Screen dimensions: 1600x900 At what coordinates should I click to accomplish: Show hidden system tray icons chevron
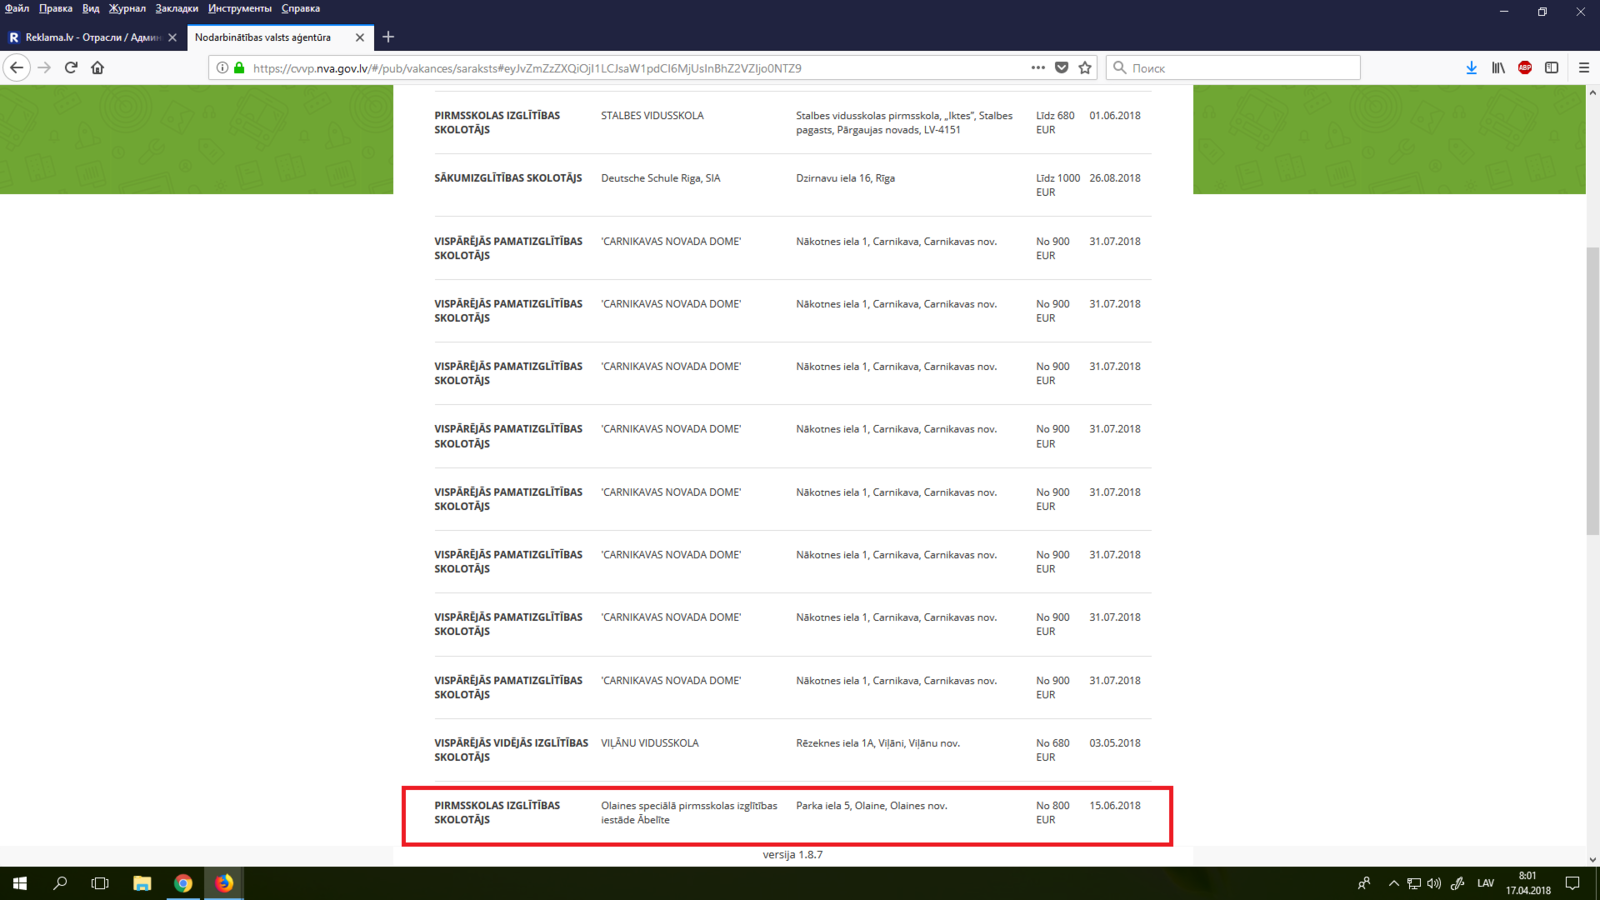tap(1393, 883)
